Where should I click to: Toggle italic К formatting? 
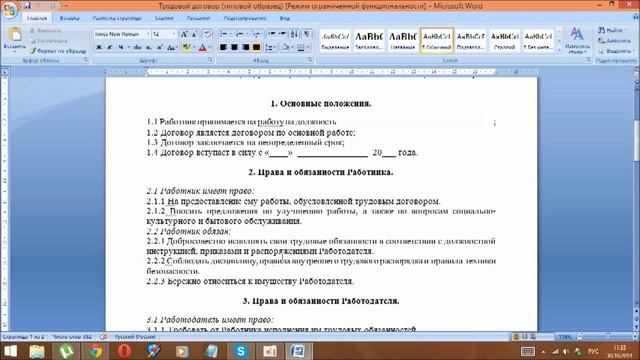point(109,48)
